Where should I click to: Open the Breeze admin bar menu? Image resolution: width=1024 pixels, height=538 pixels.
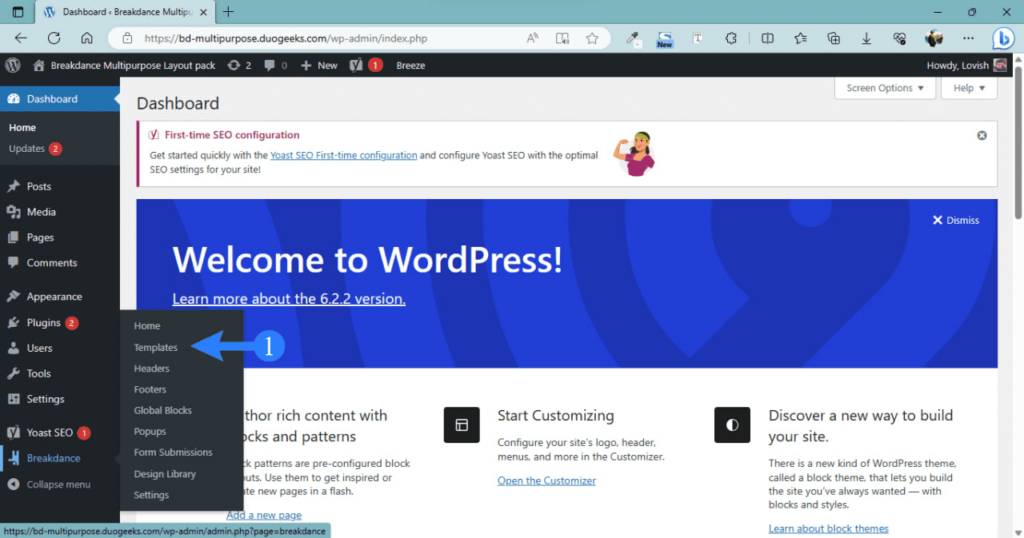coord(410,65)
